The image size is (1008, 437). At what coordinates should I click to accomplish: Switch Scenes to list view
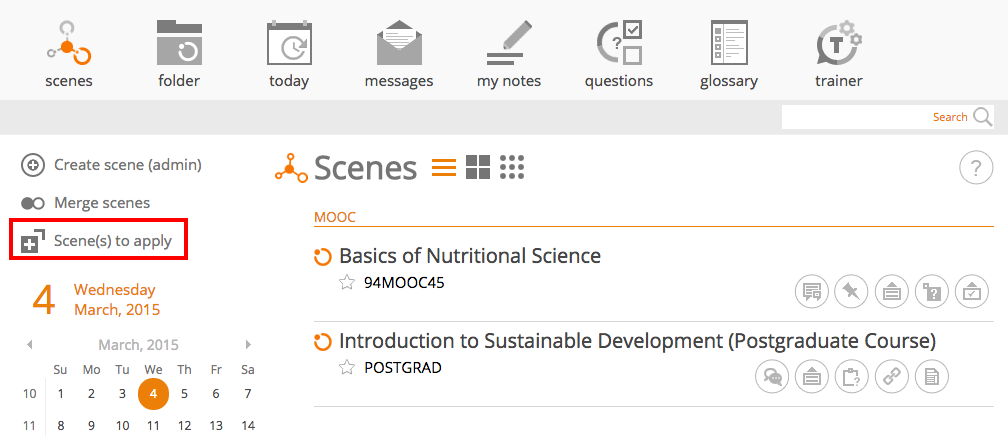[444, 167]
